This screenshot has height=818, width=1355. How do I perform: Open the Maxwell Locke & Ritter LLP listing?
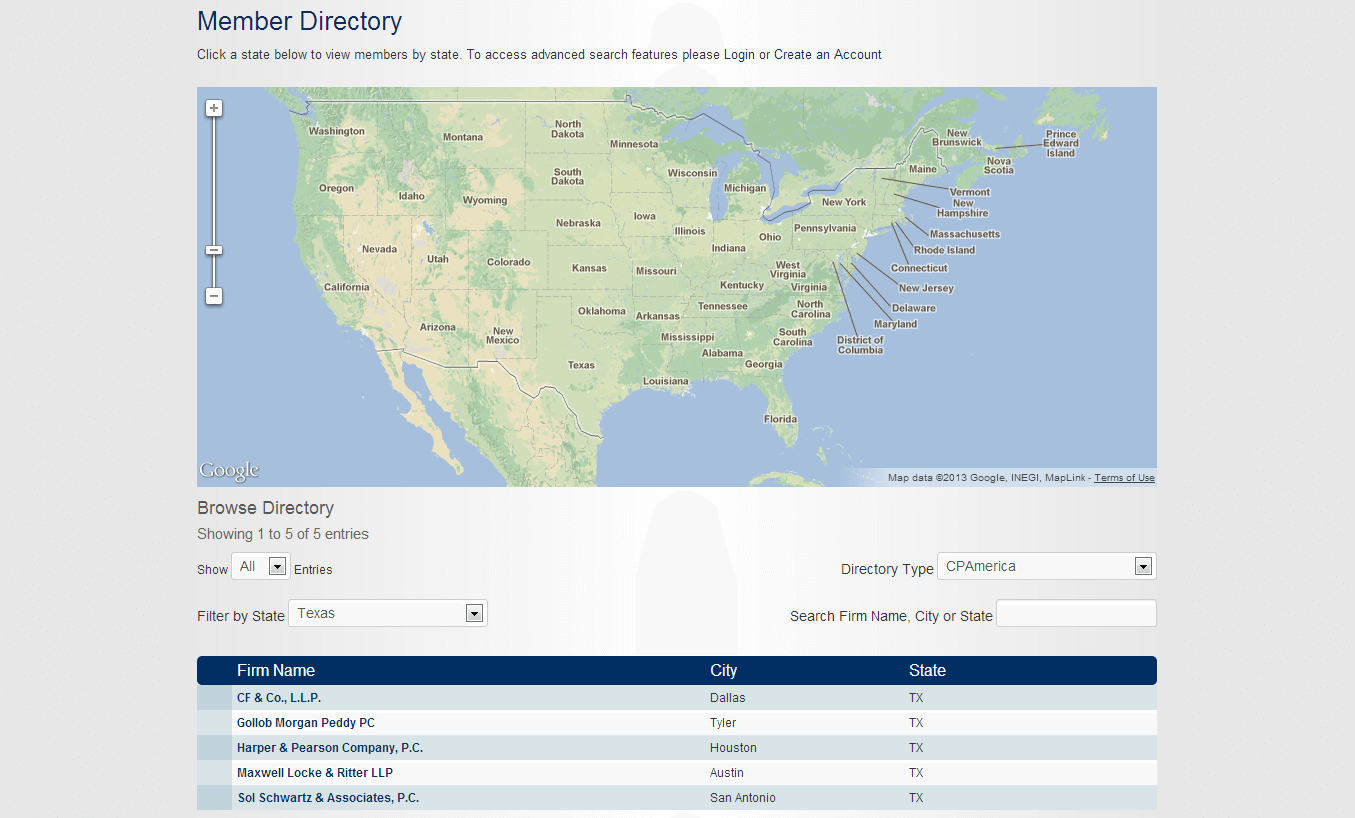tap(315, 772)
